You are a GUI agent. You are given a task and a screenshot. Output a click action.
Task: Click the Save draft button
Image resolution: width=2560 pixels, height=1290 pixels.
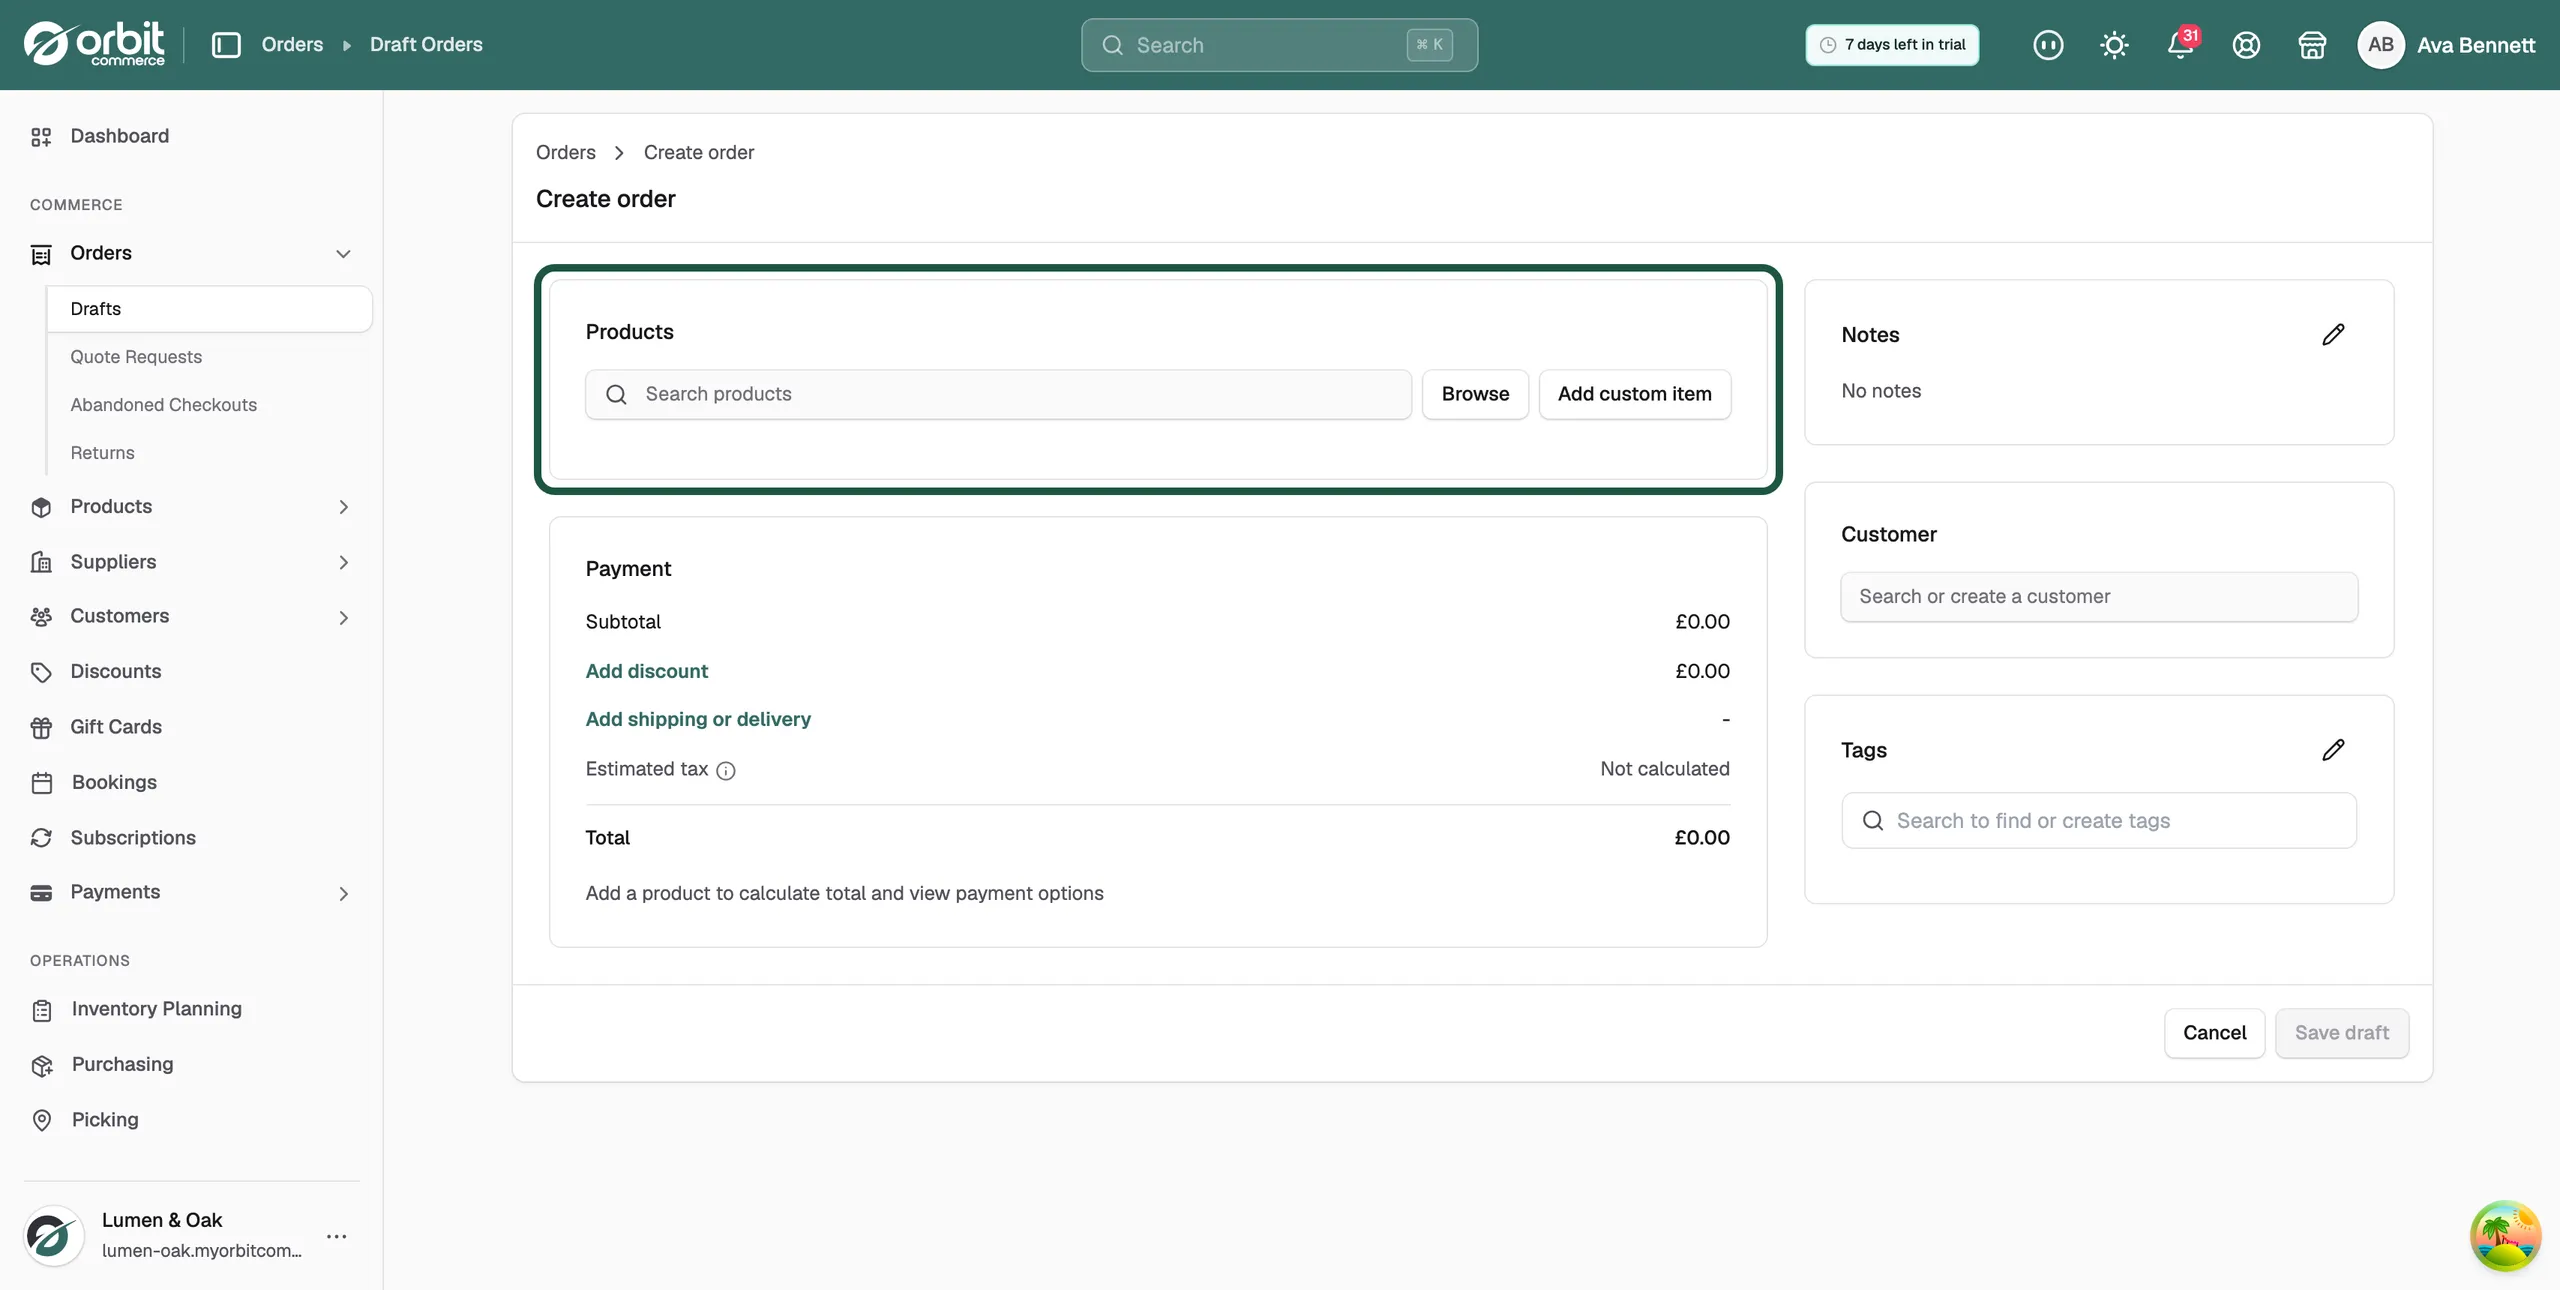point(2341,1033)
